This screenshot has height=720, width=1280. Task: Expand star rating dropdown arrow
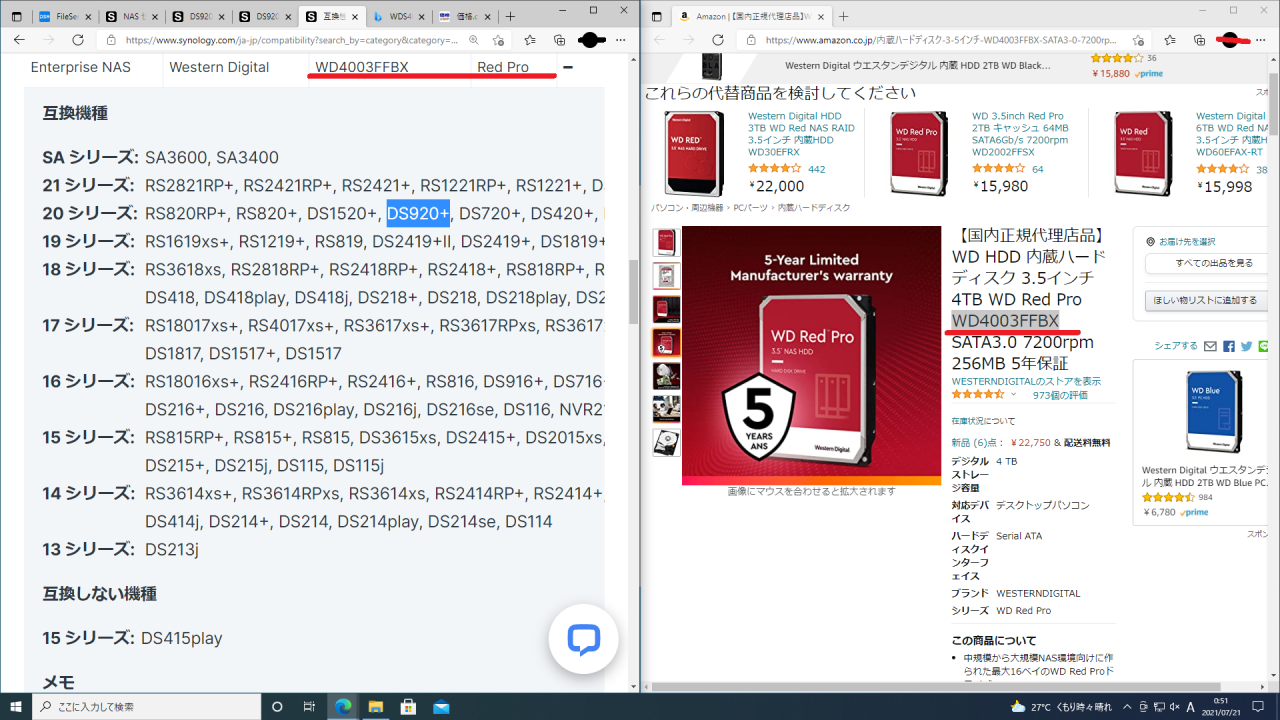click(x=1014, y=395)
